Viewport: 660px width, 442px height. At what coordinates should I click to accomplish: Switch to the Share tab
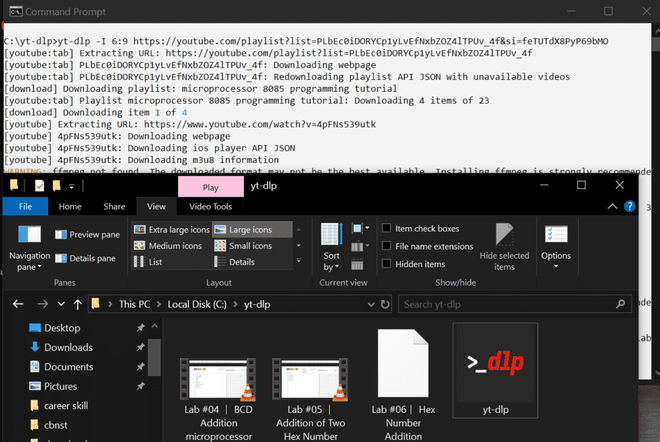click(114, 206)
